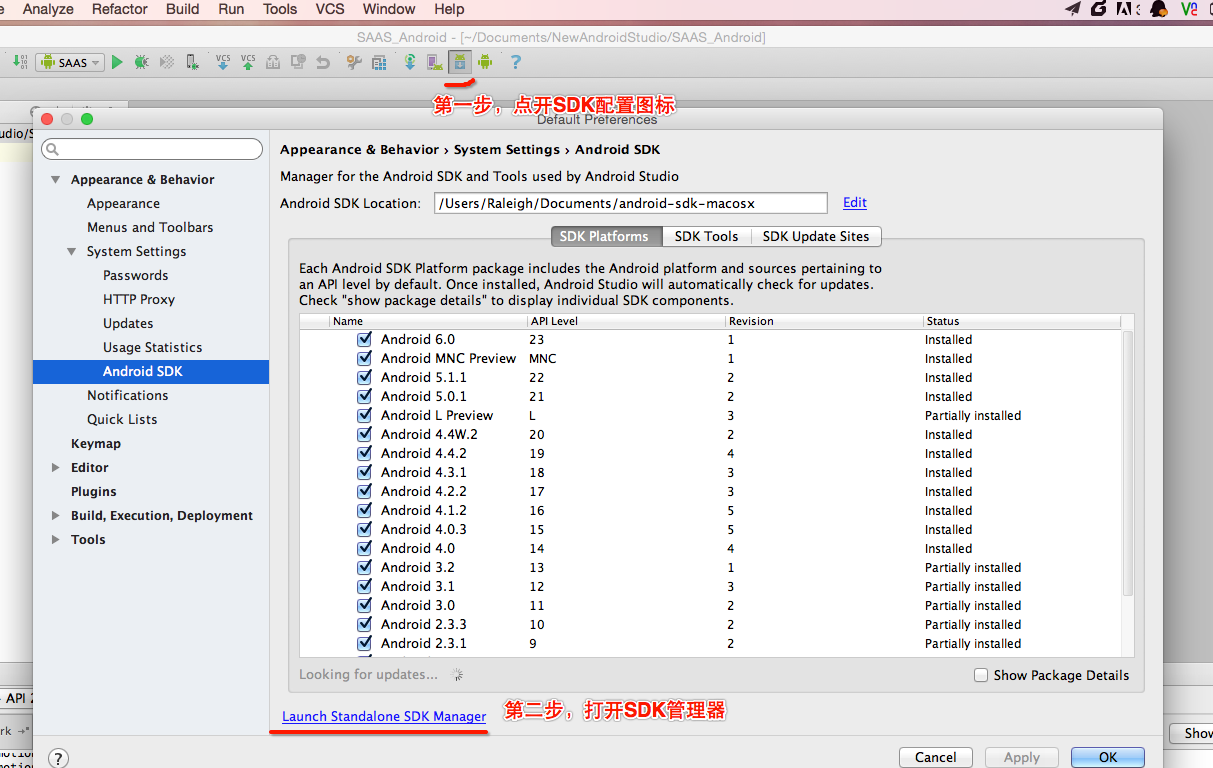This screenshot has width=1213, height=768.
Task: Collapse the Appearance & Behavior section
Action: 55,180
